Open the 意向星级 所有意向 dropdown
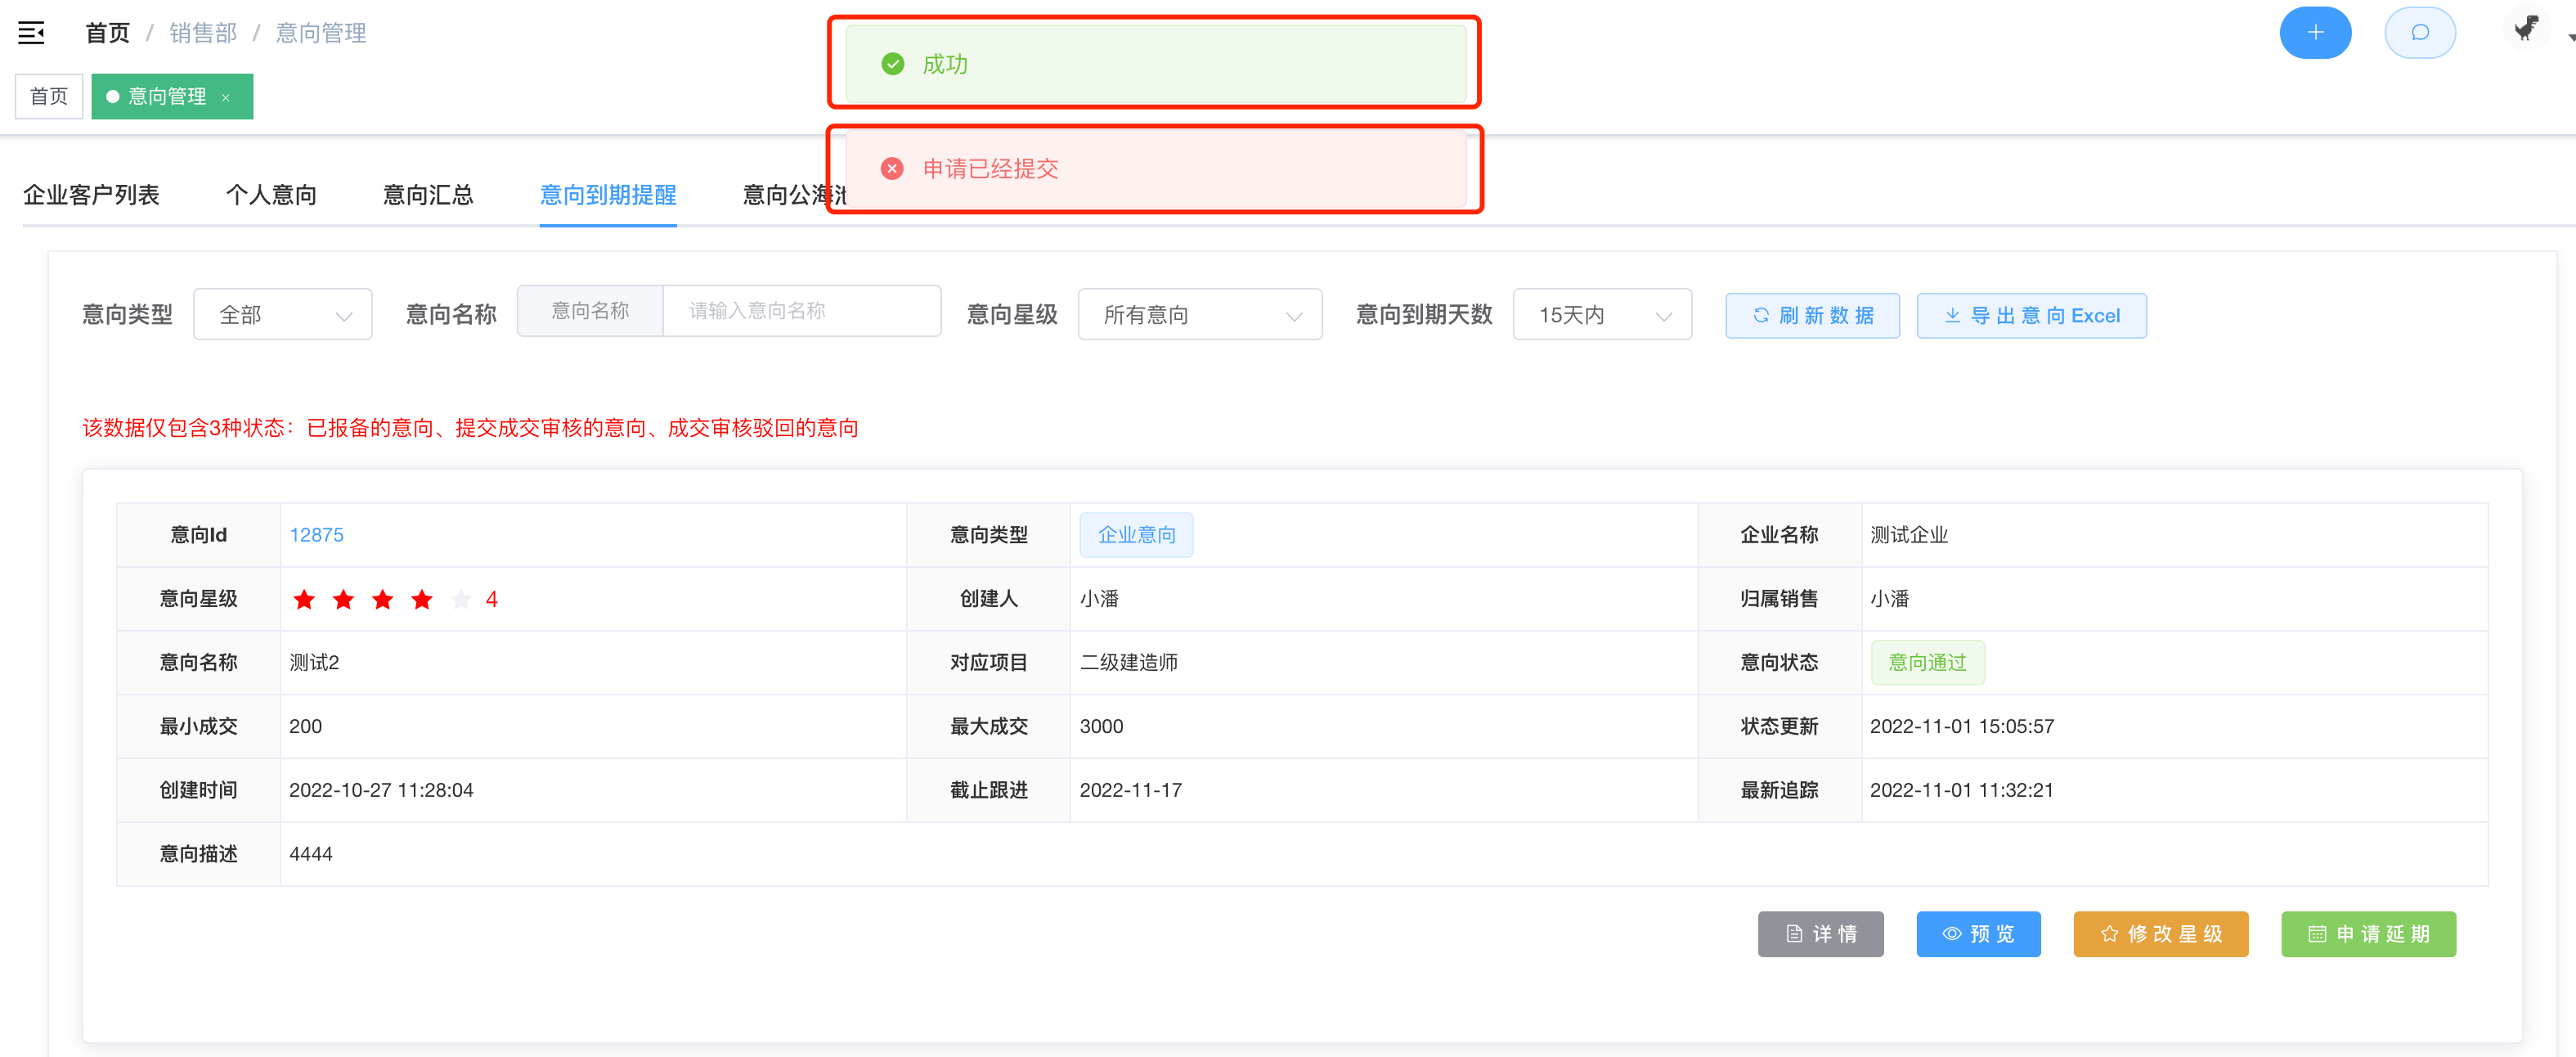Image resolution: width=2576 pixels, height=1057 pixels. point(1199,315)
